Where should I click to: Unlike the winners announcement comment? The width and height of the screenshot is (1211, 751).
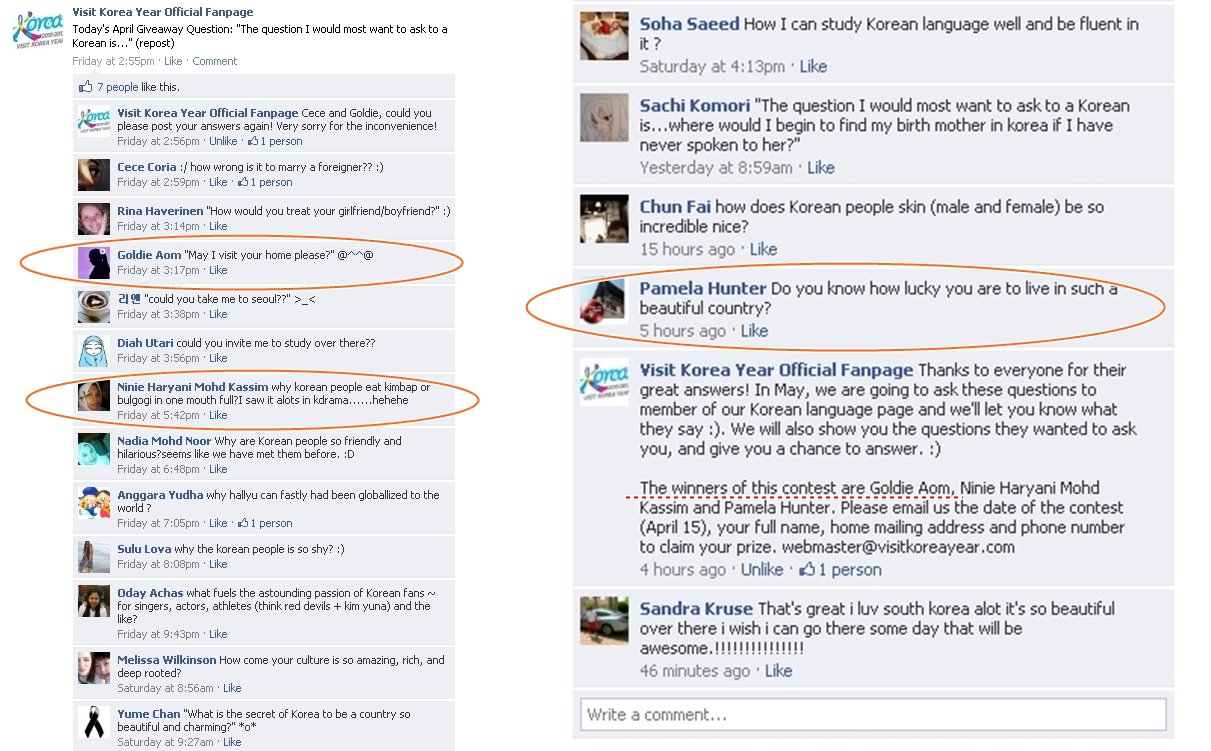click(x=761, y=569)
